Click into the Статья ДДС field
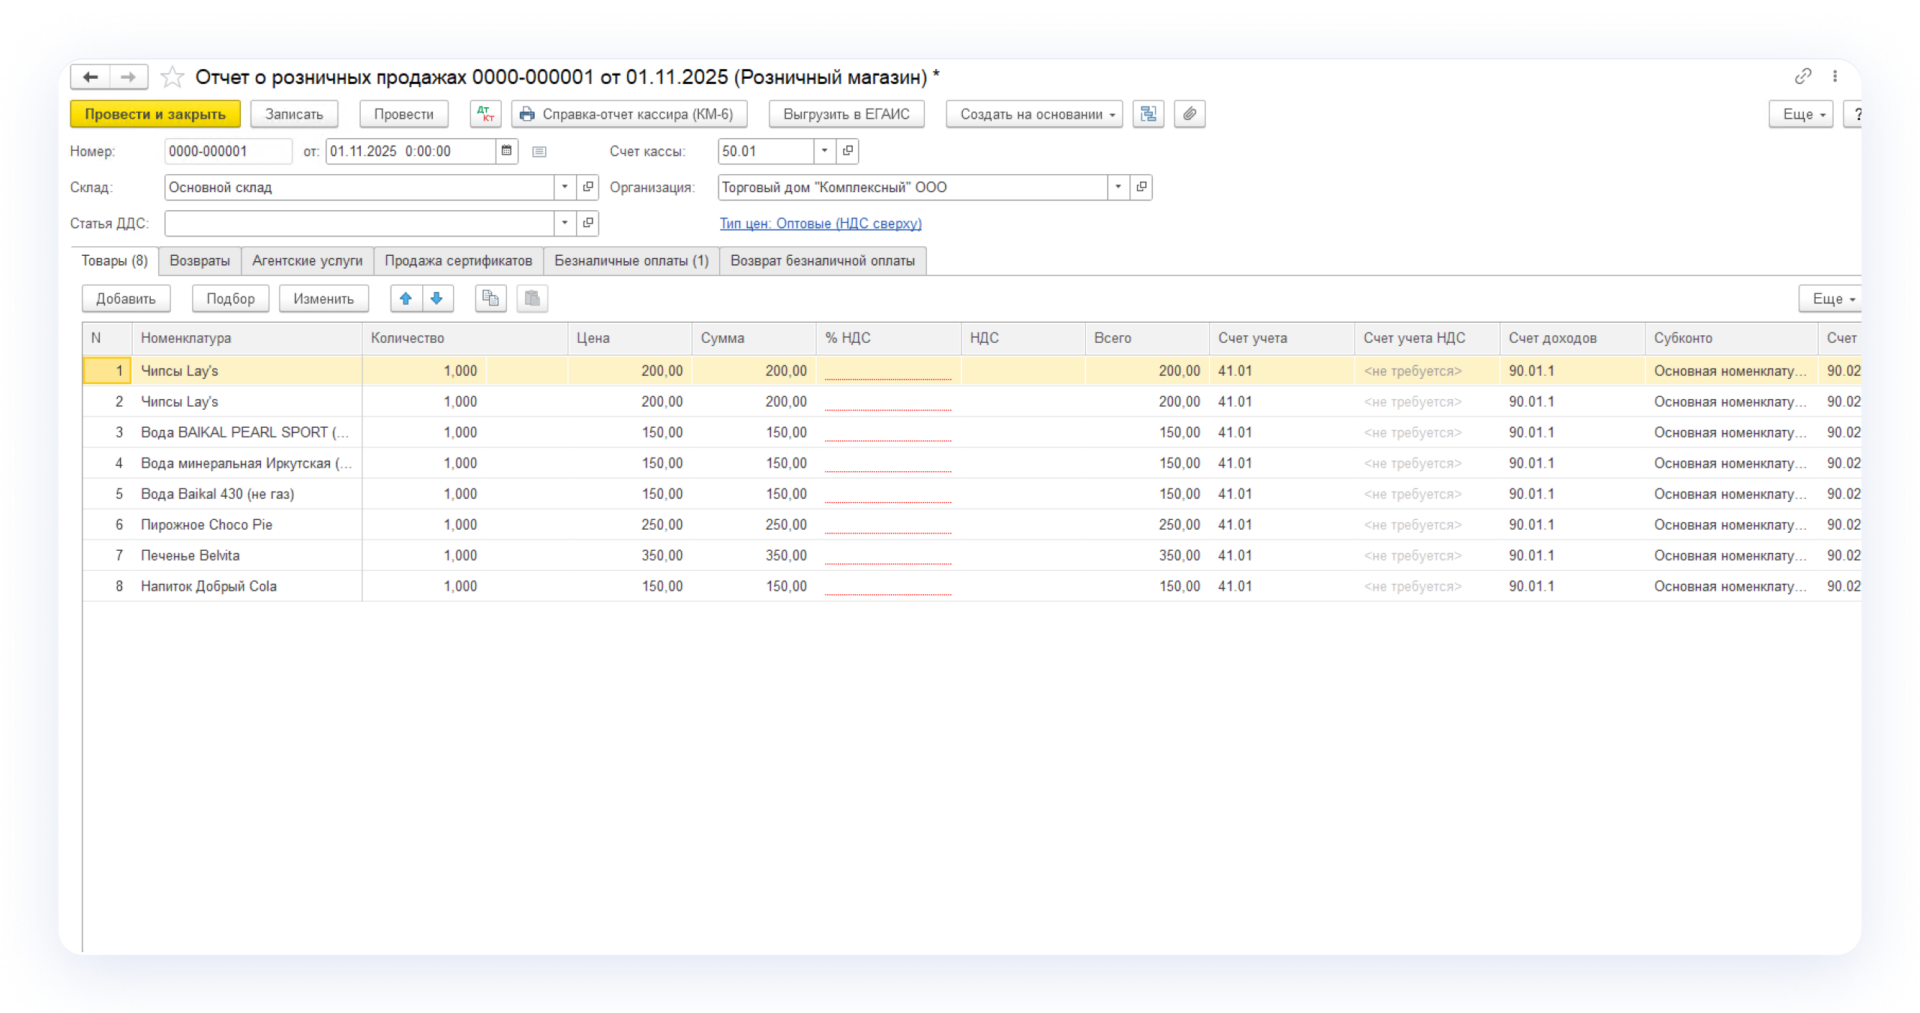The height and width of the screenshot is (1013, 1920). [x=358, y=223]
